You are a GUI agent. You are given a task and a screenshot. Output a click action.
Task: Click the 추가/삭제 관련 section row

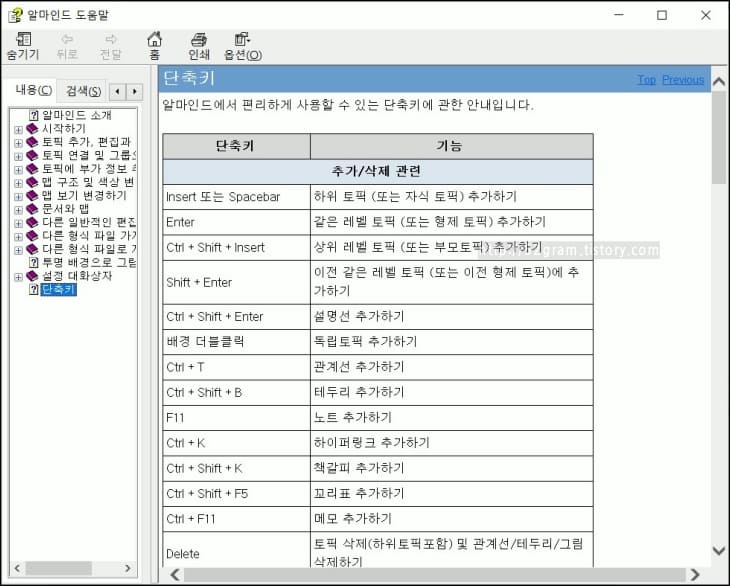378,172
